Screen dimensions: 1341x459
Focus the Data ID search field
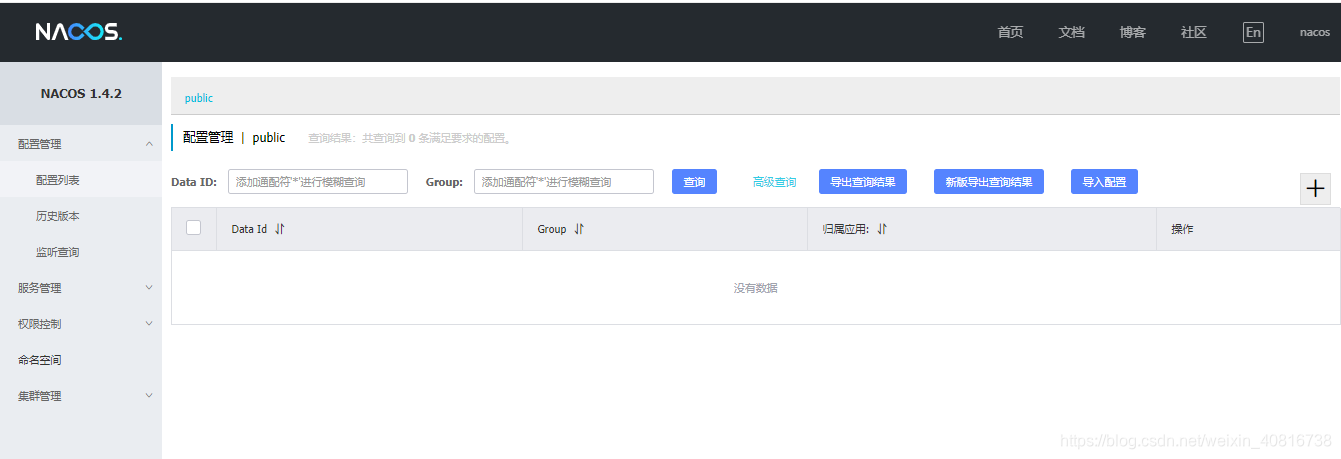click(318, 182)
